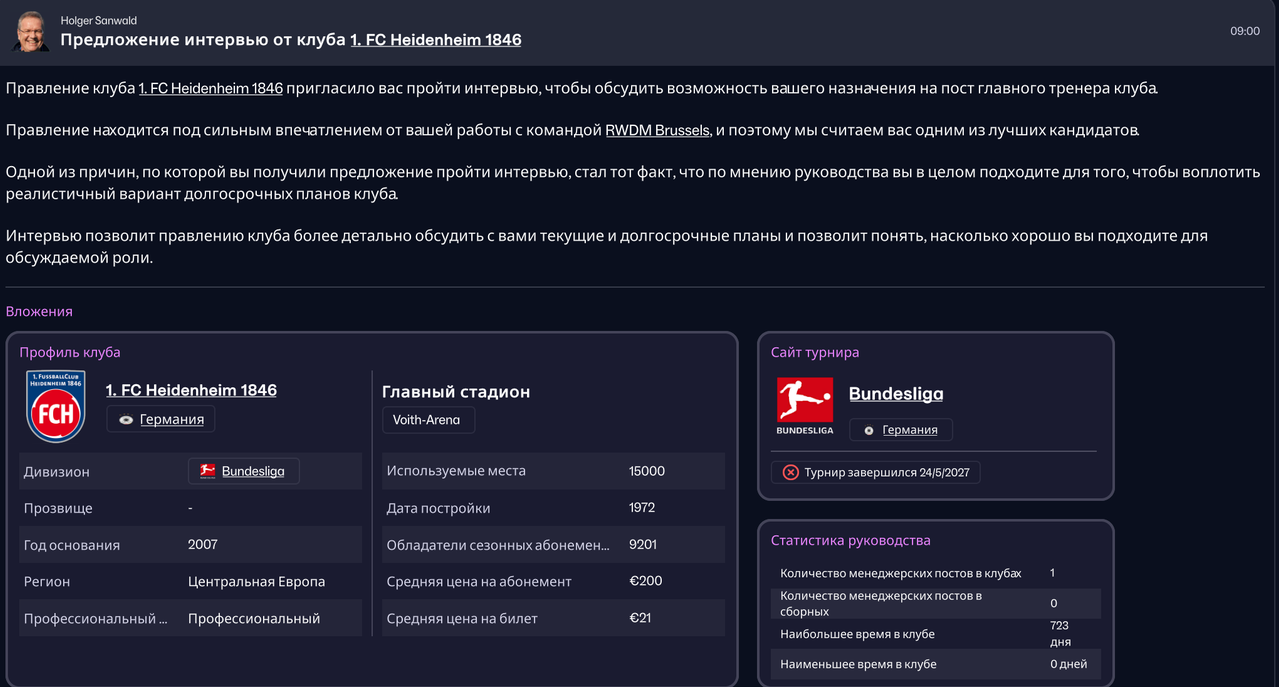Click the large Bundesliga logo in Сайт турнира

click(805, 405)
